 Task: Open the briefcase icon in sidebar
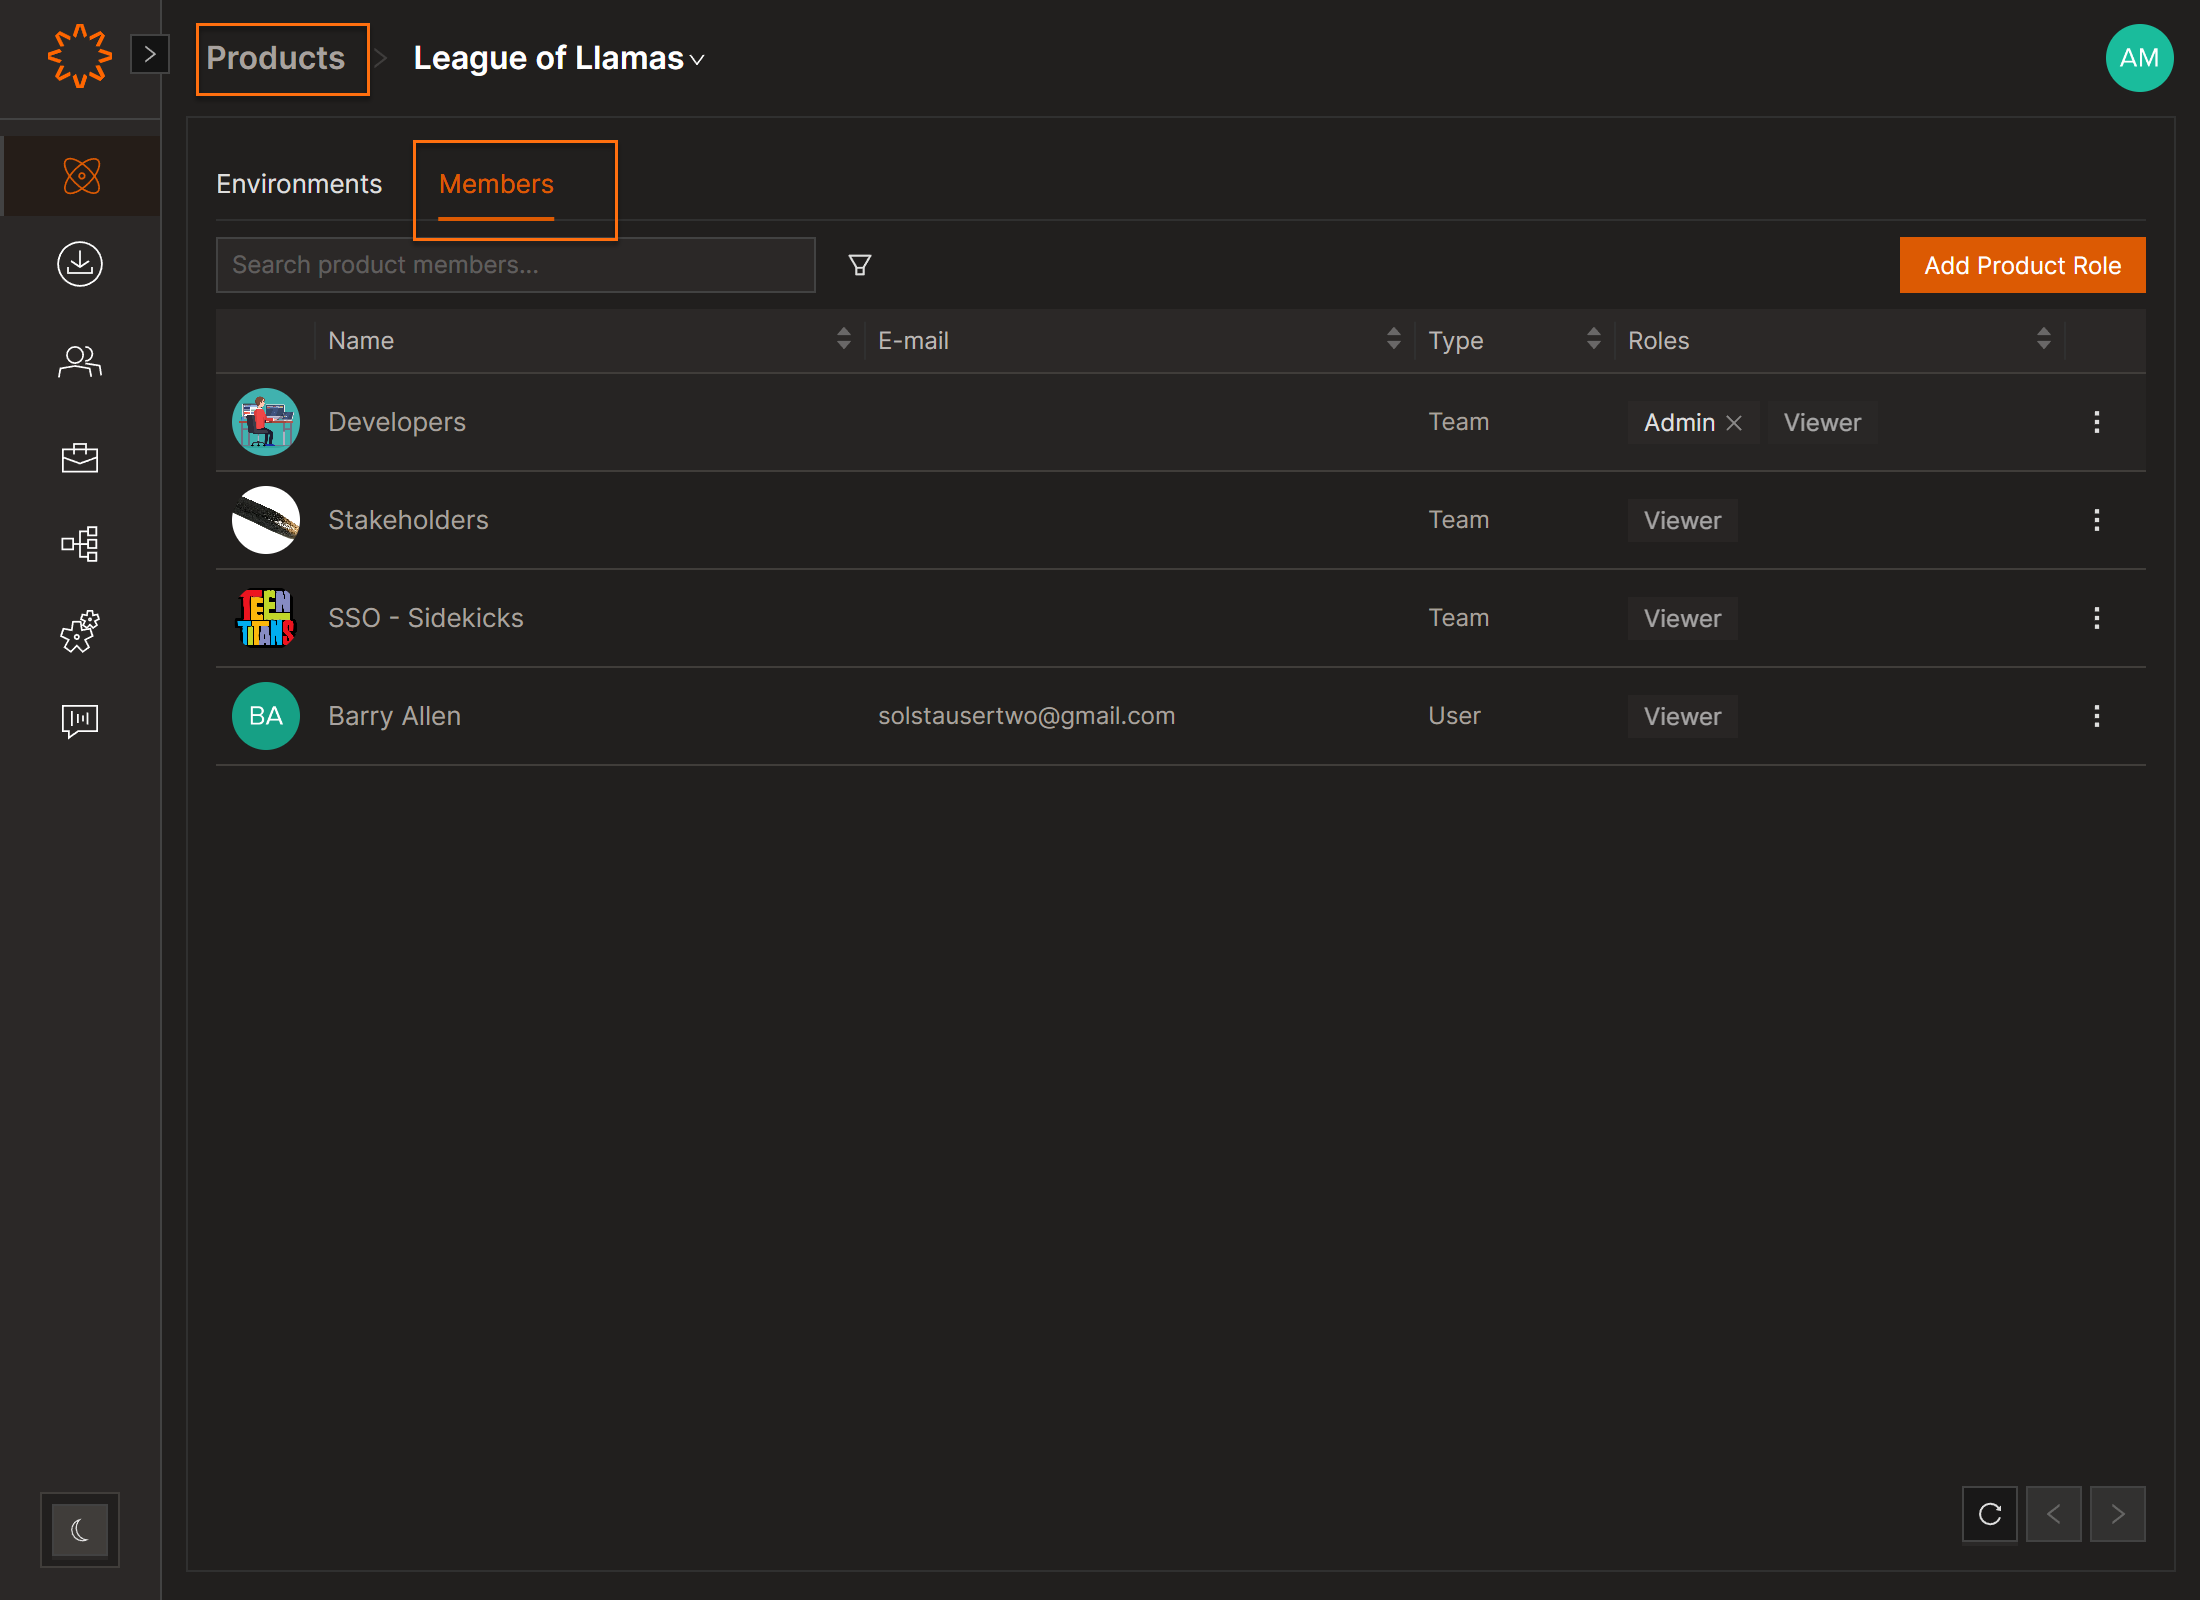(80, 458)
